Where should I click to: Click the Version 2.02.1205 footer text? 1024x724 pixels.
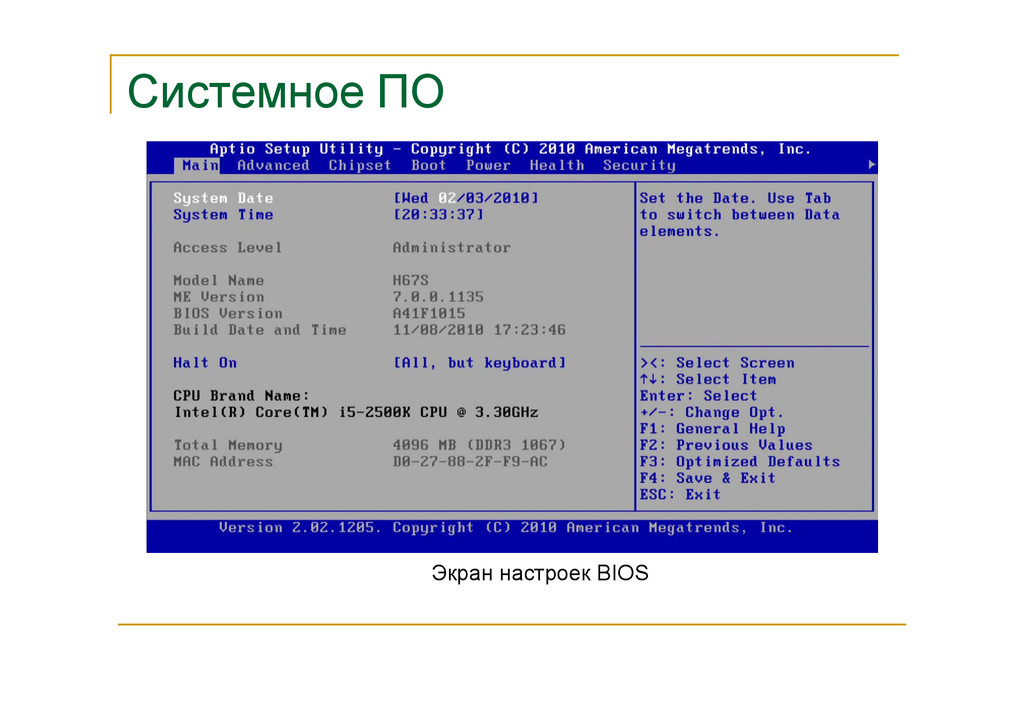[506, 528]
